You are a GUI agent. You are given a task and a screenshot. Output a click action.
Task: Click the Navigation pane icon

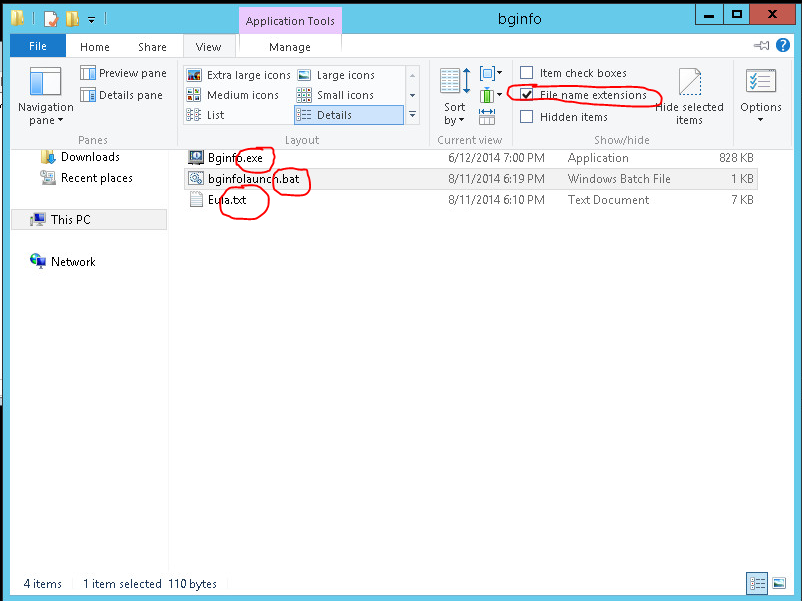point(45,81)
